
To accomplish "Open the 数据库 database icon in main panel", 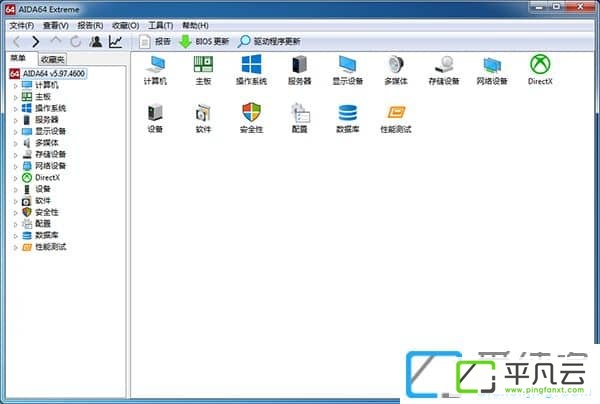I will pyautogui.click(x=347, y=118).
